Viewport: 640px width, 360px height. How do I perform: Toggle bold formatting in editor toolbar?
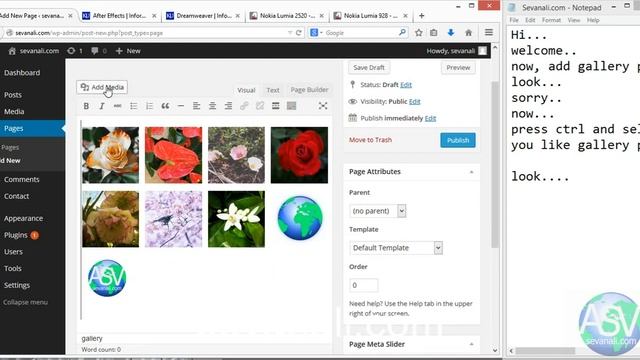click(86, 106)
